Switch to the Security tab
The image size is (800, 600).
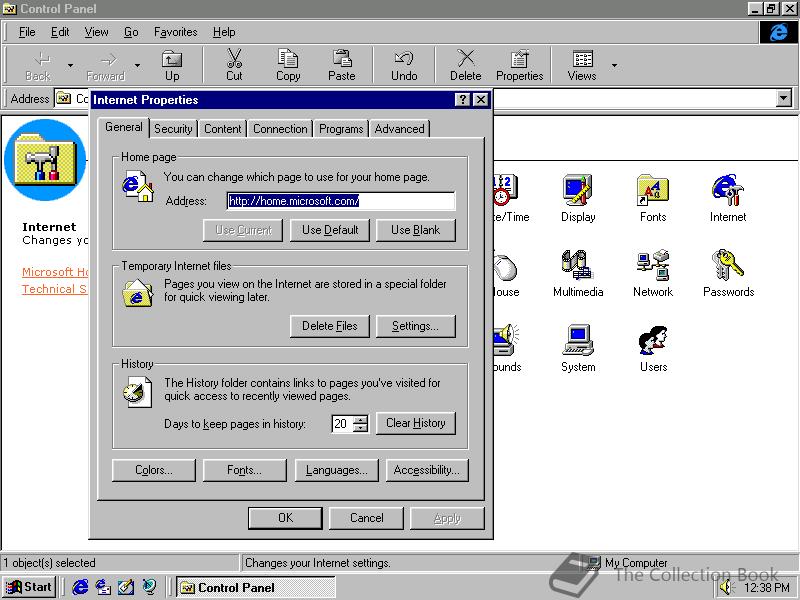[173, 129]
